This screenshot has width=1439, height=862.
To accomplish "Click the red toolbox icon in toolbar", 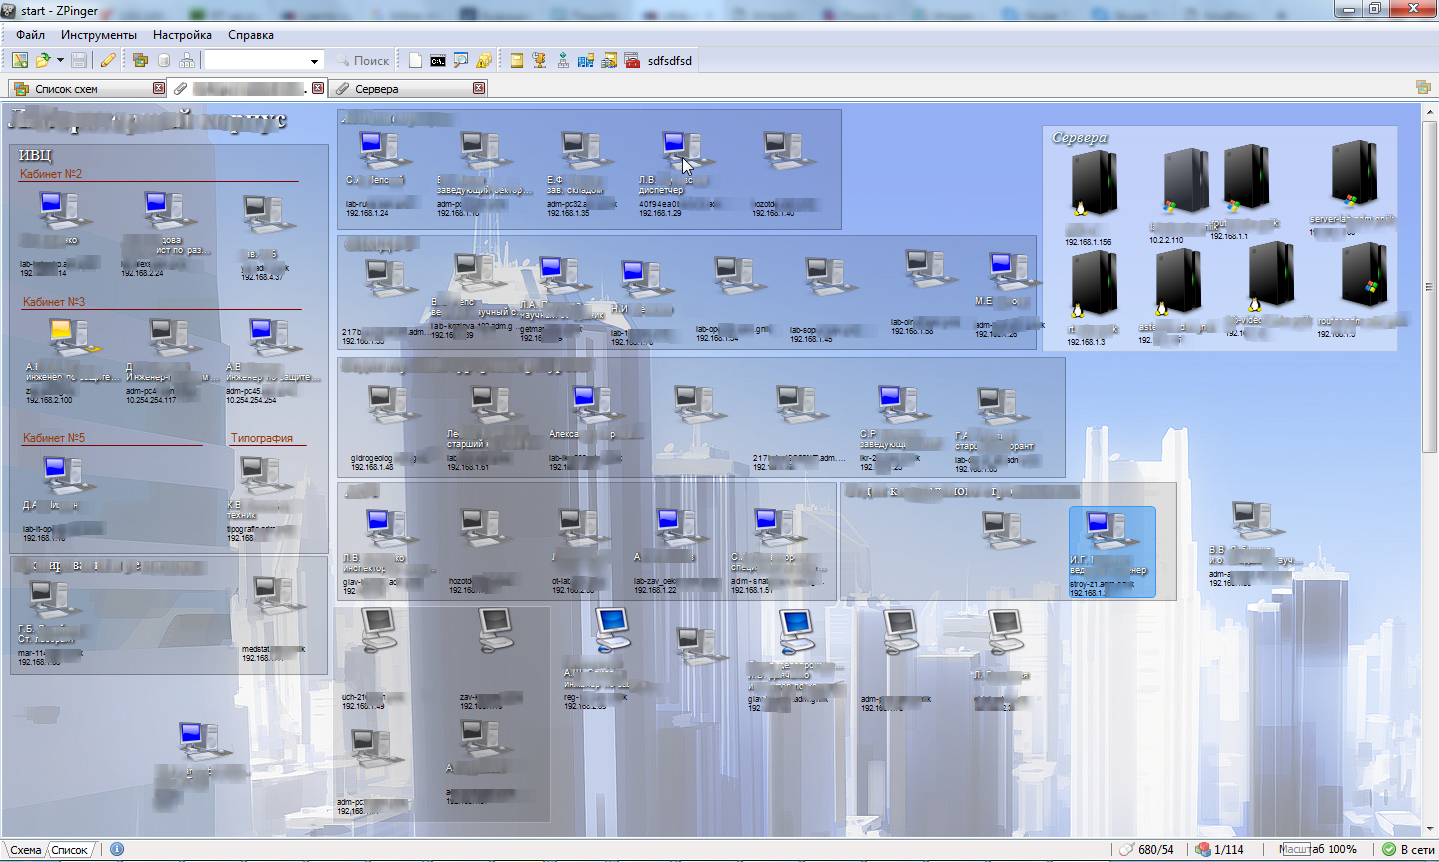I will [632, 61].
